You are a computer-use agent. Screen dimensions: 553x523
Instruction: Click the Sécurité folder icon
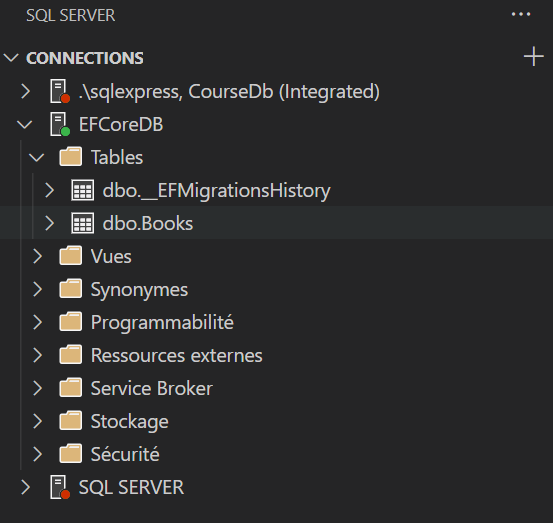coord(71,453)
